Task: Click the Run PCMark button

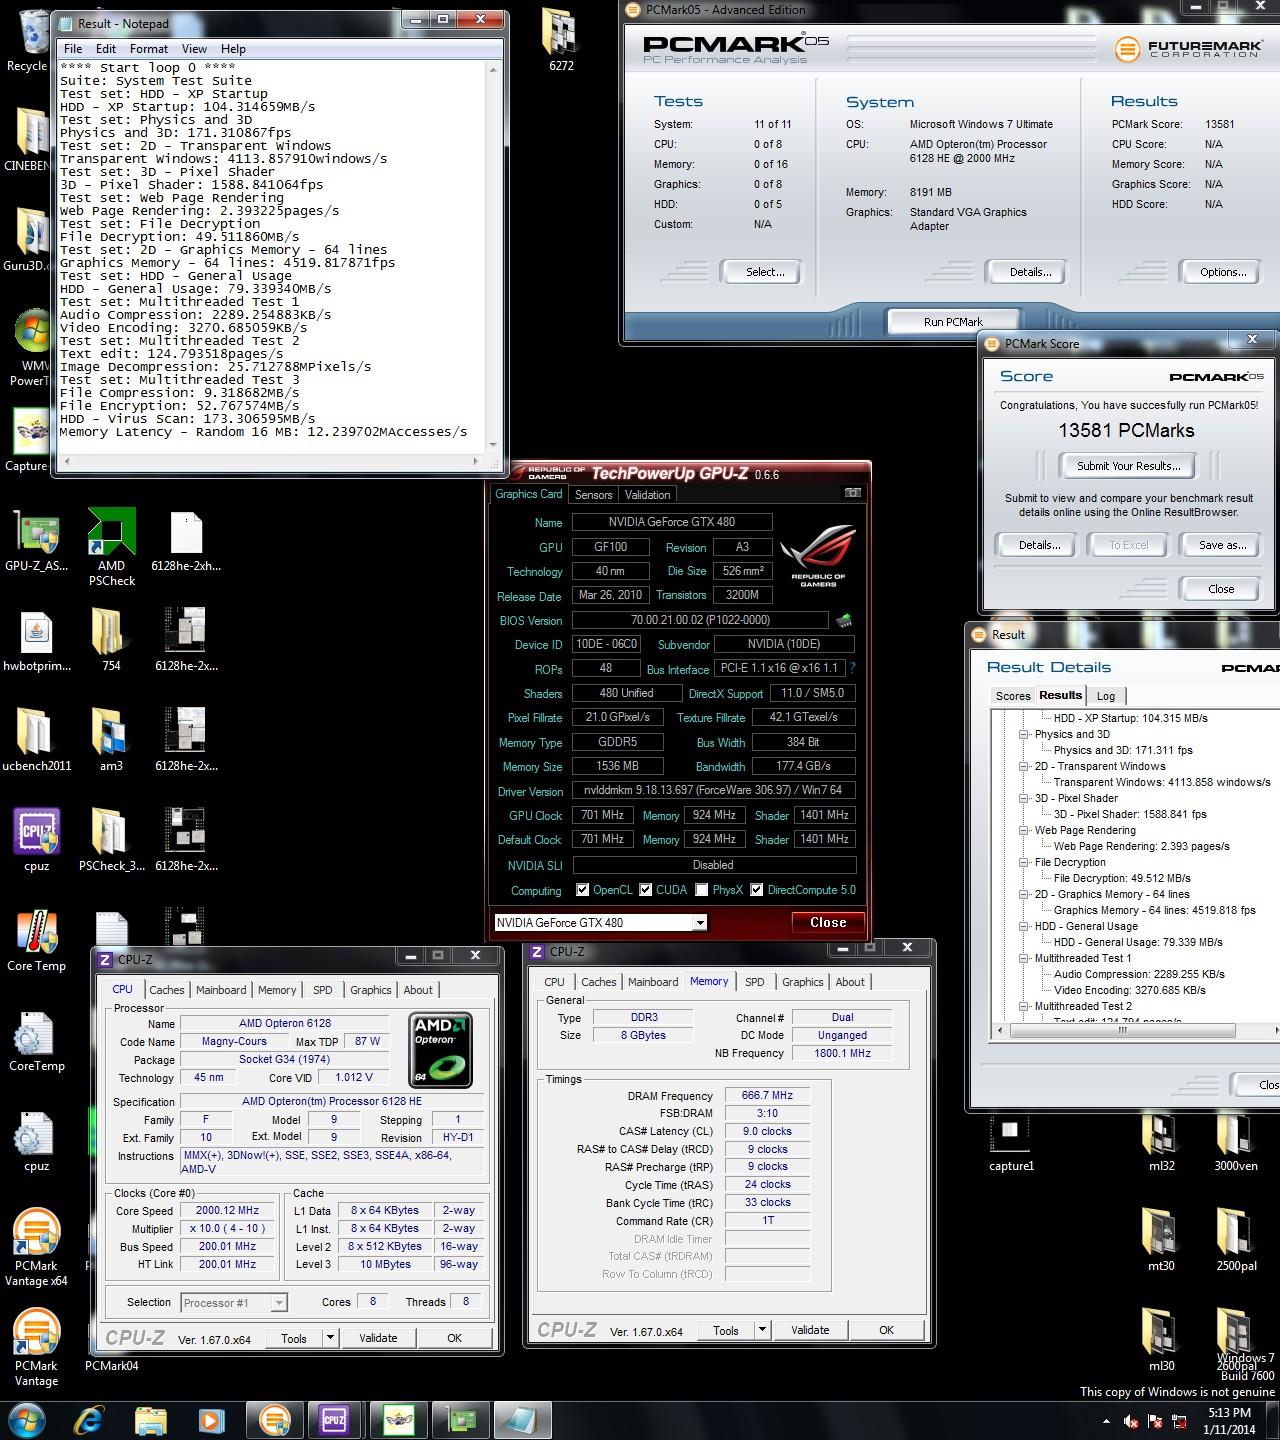Action: pos(953,322)
